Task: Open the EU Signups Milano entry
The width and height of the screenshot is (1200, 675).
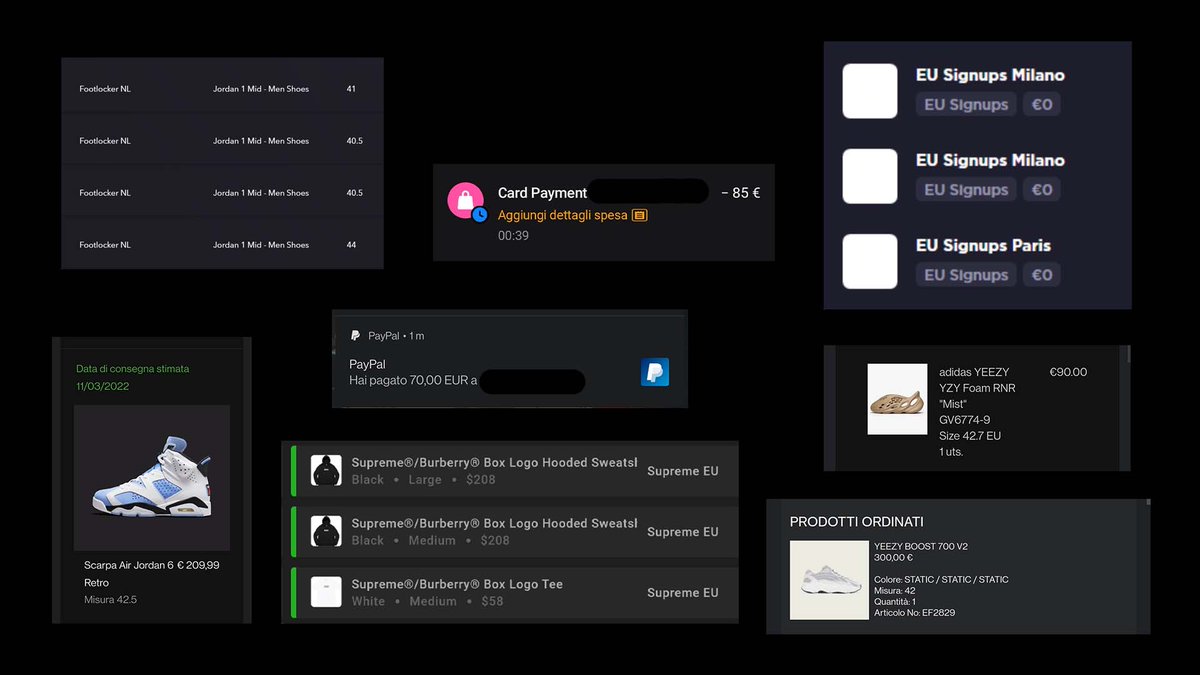Action: 991,75
